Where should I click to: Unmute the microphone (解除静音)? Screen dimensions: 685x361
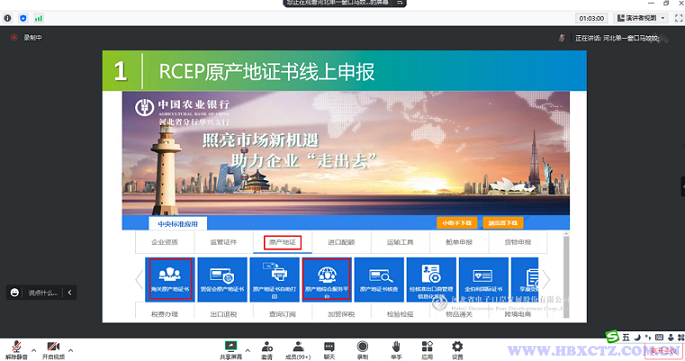(x=16, y=350)
